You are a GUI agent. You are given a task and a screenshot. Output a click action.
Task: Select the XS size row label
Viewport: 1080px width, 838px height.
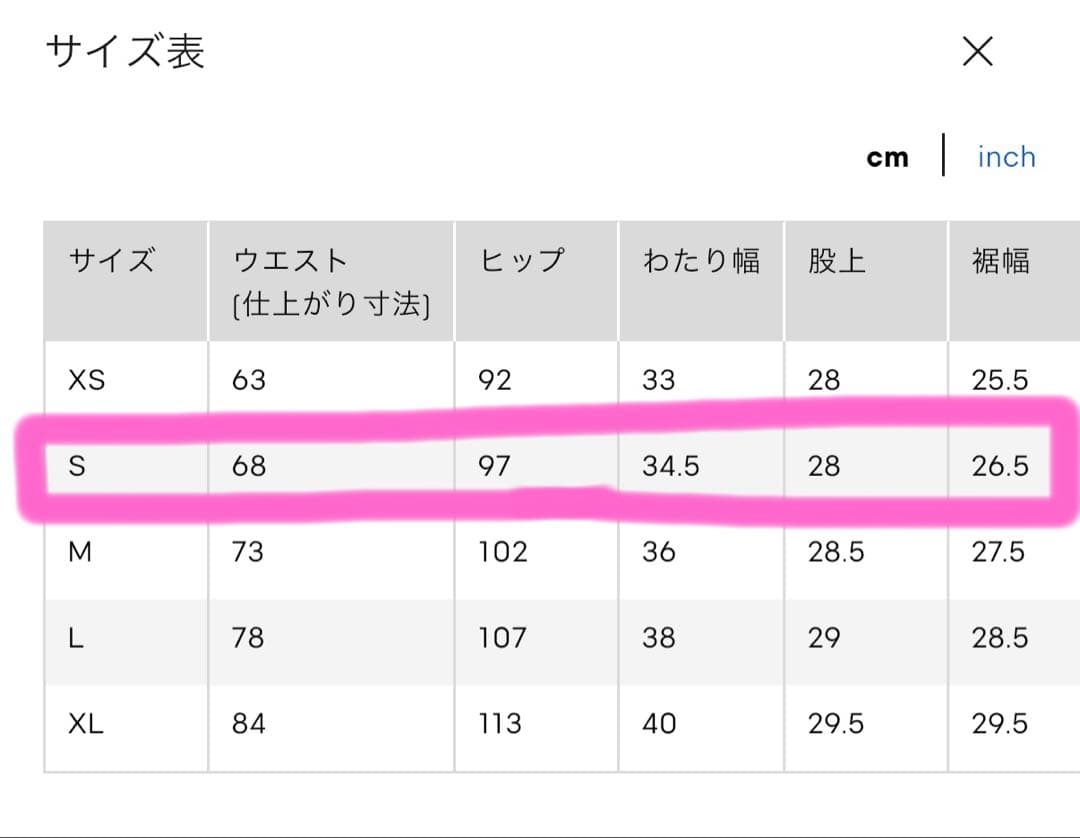[x=87, y=379]
